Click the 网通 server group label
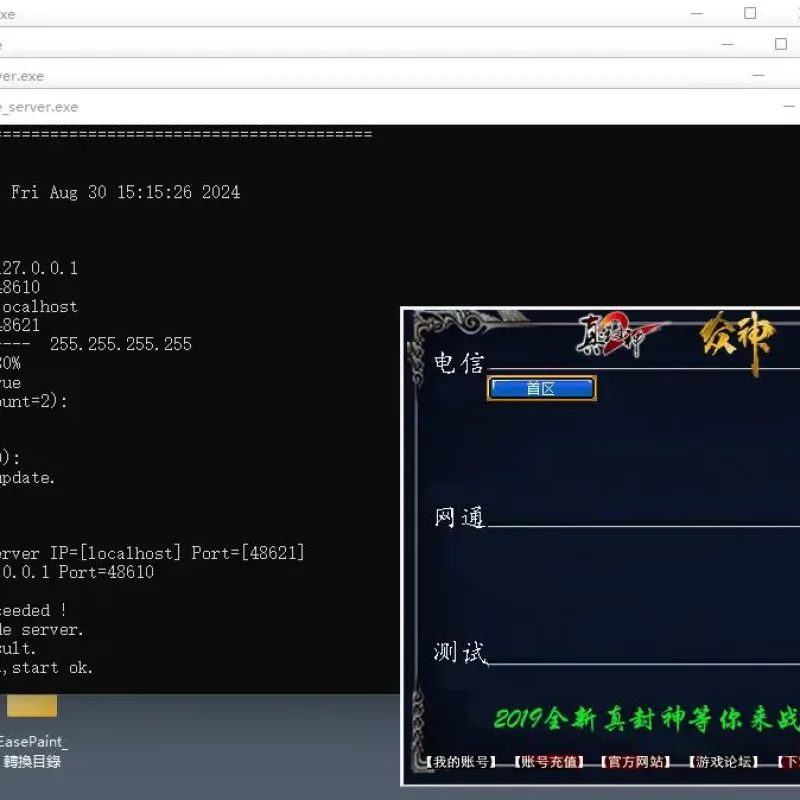The width and height of the screenshot is (800, 800). coord(459,517)
